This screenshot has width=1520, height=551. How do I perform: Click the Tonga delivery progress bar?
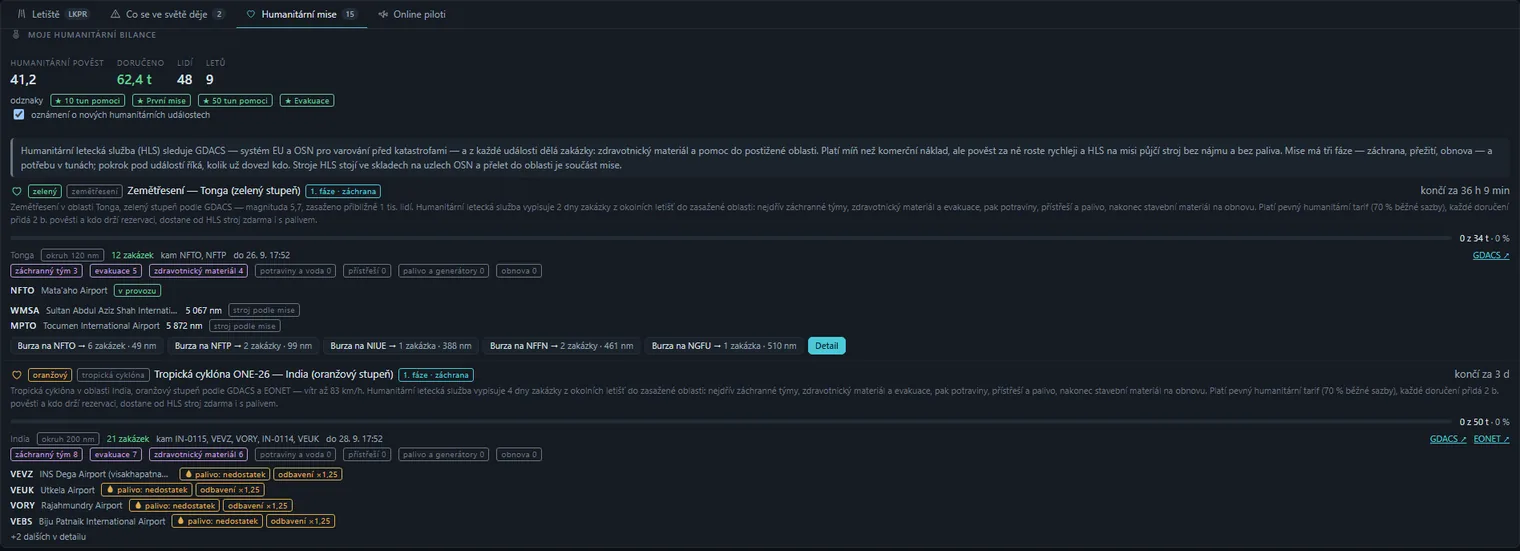click(732, 238)
